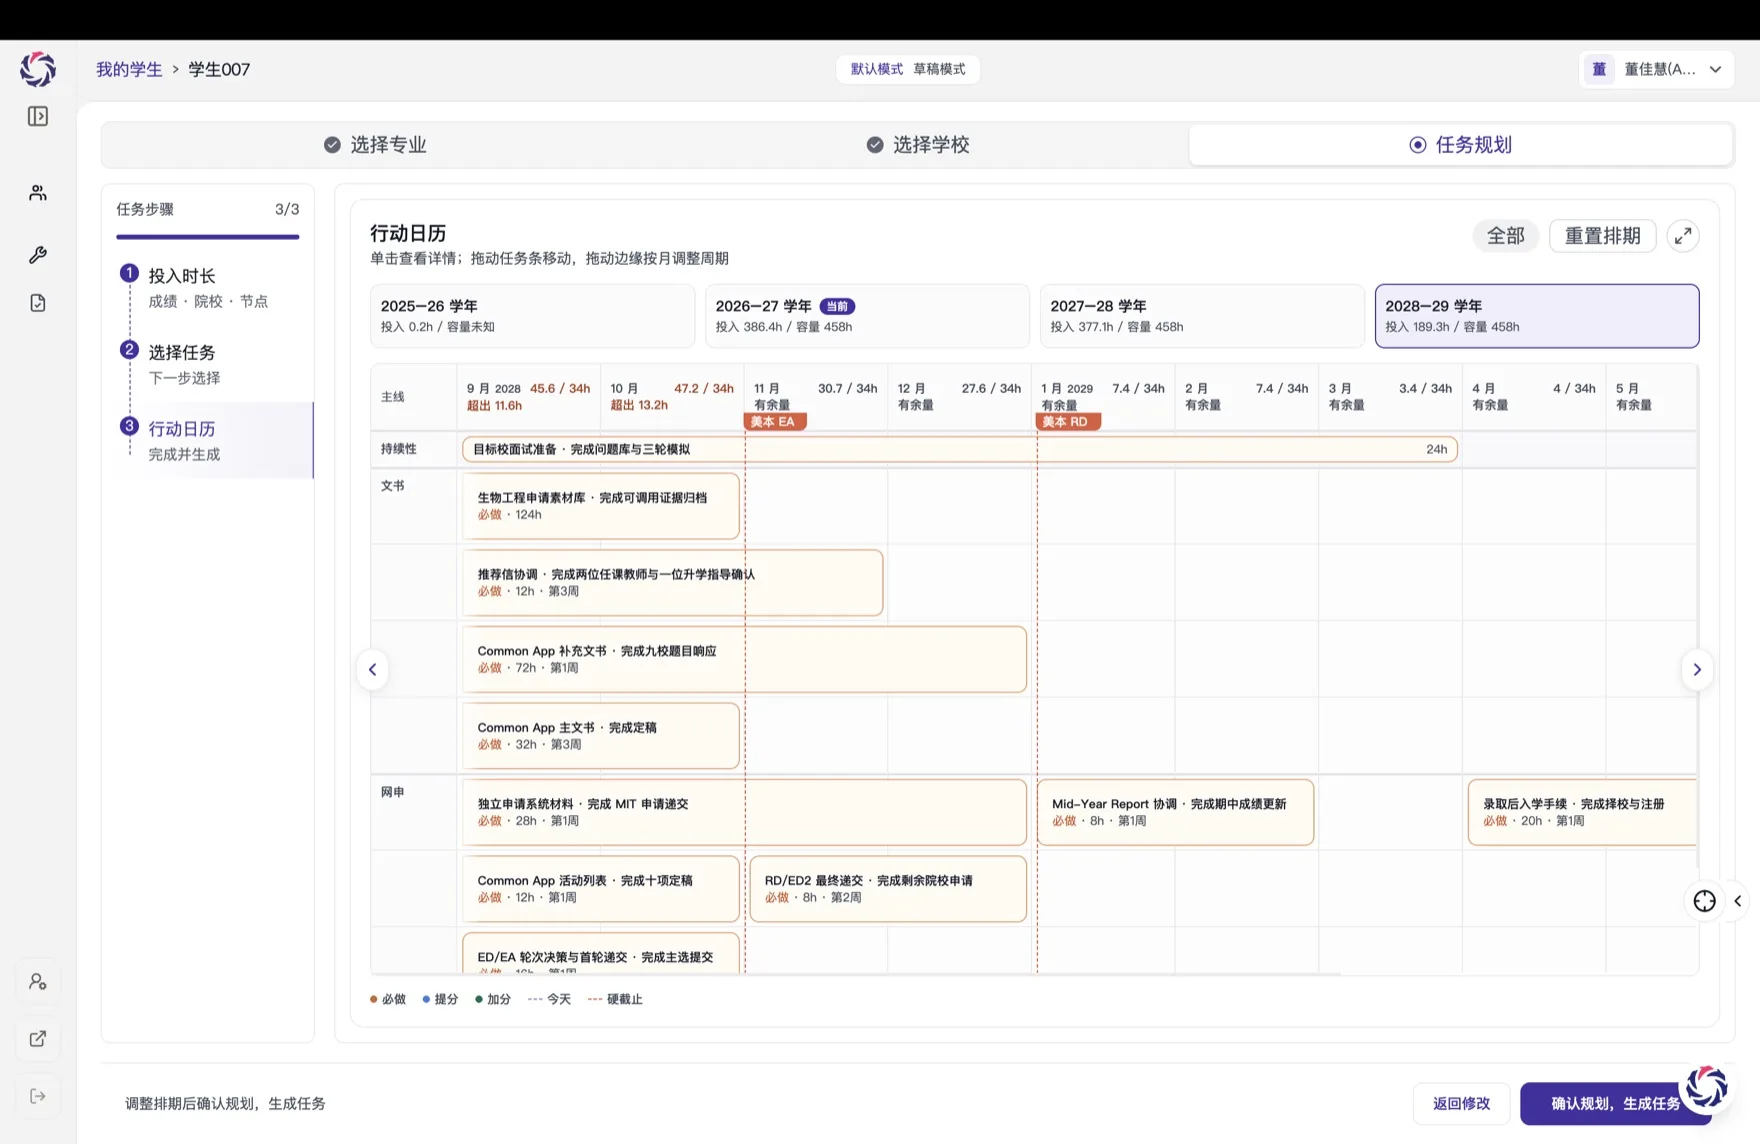Click the app logo in the sidebar
This screenshot has width=1760, height=1144.
pos(38,69)
